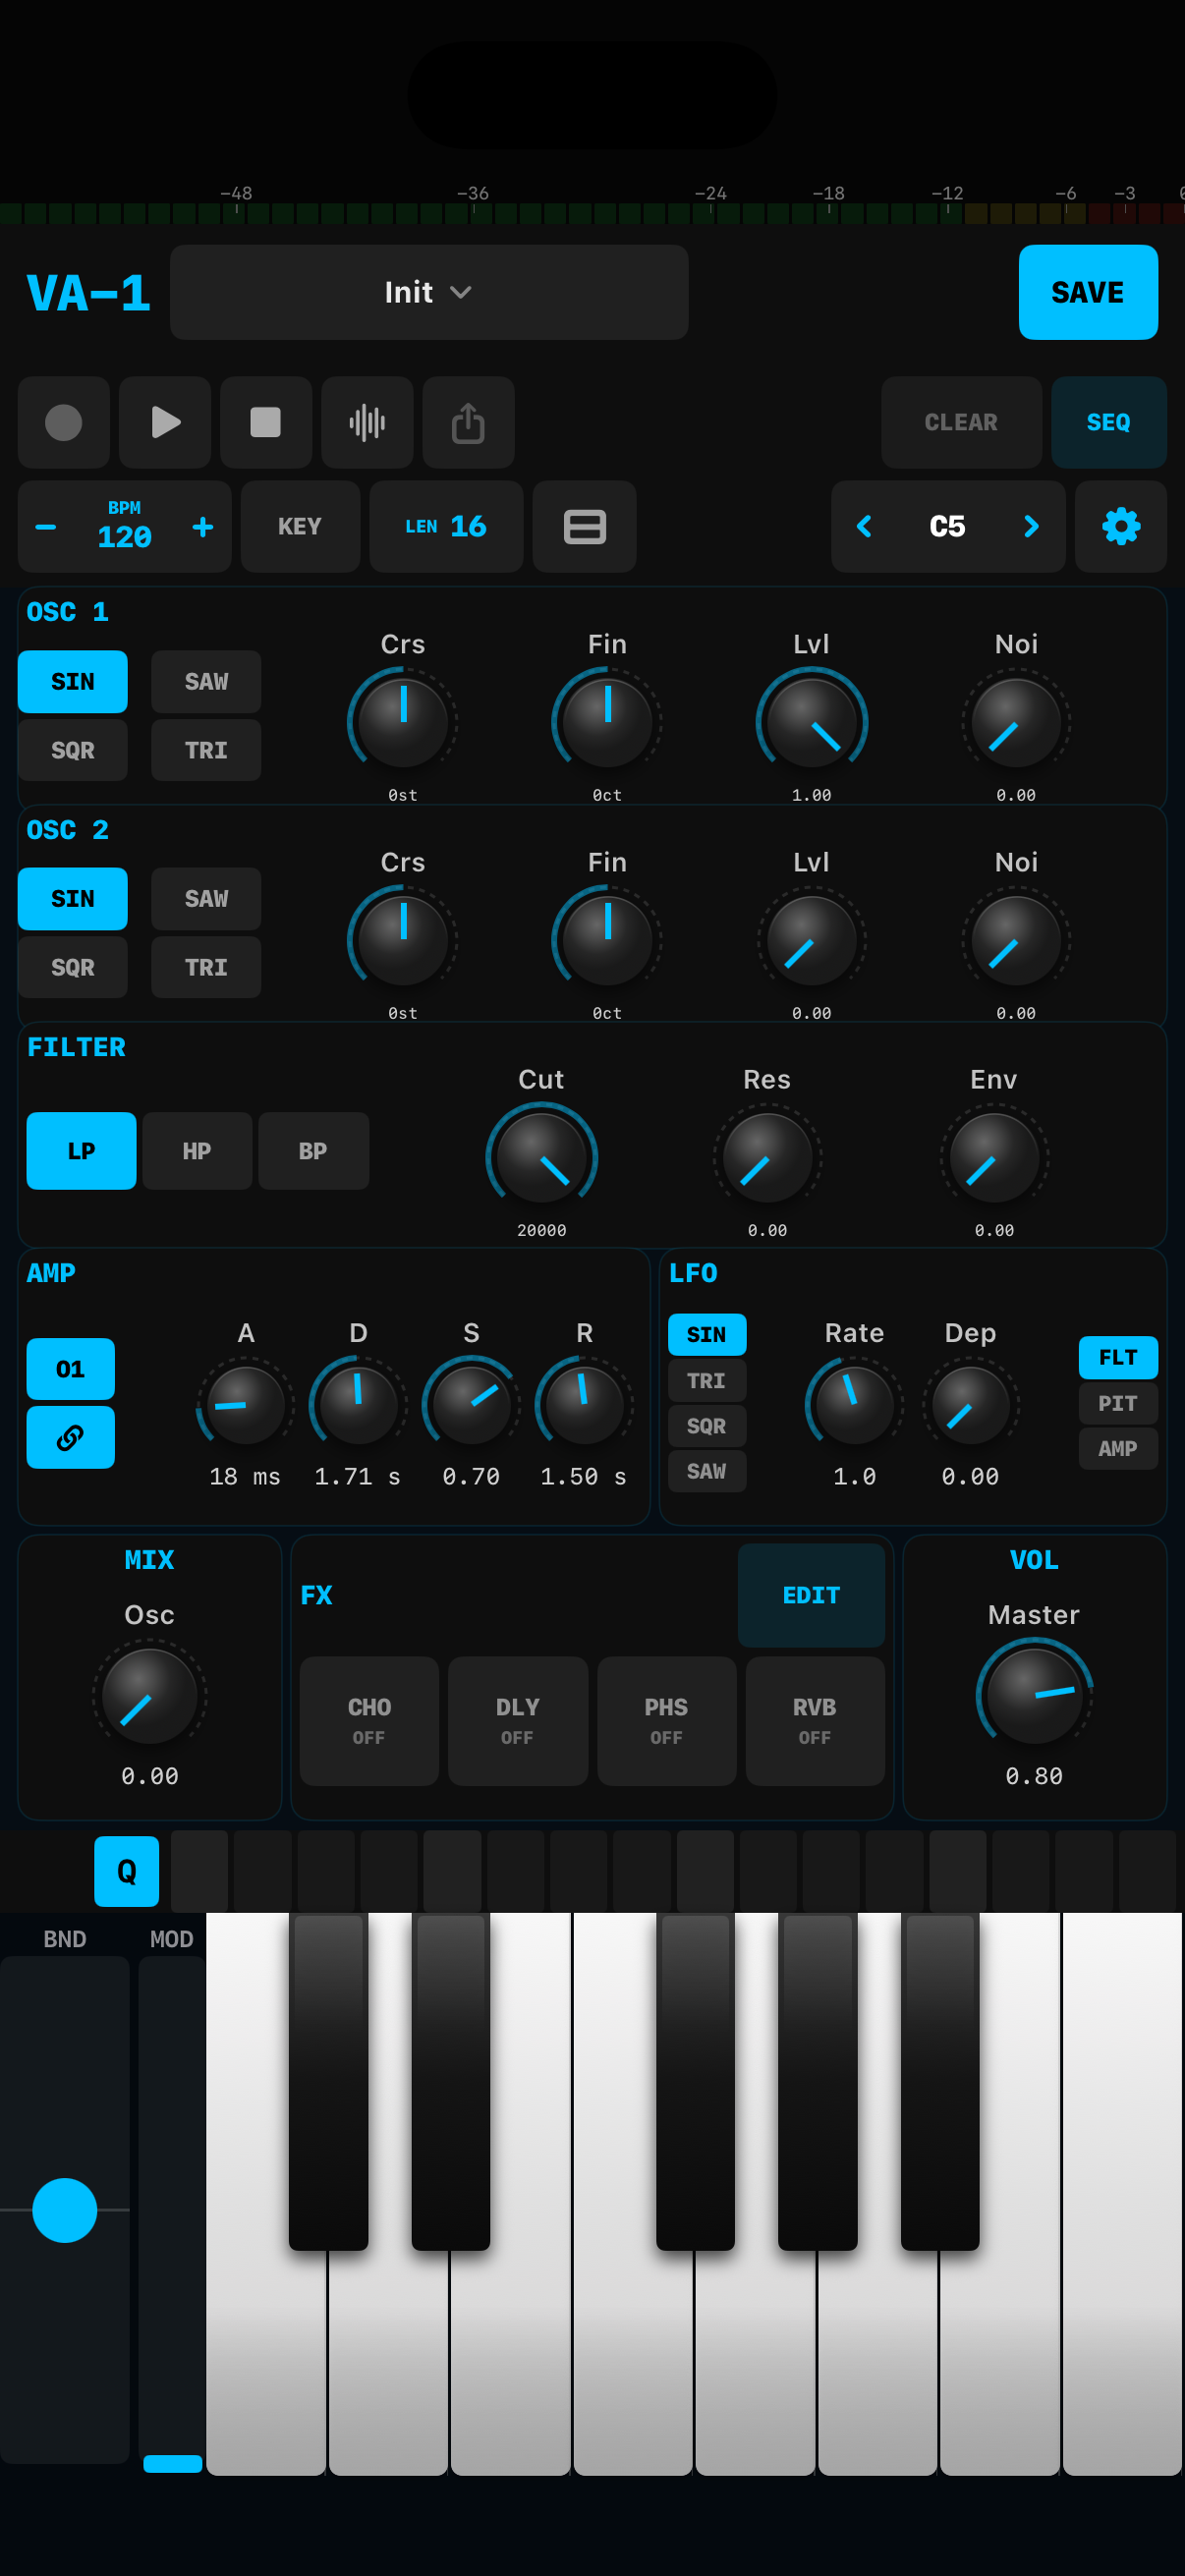Viewport: 1185px width, 2576px height.
Task: Select TRI waveform for OSC 1
Action: pyautogui.click(x=206, y=750)
